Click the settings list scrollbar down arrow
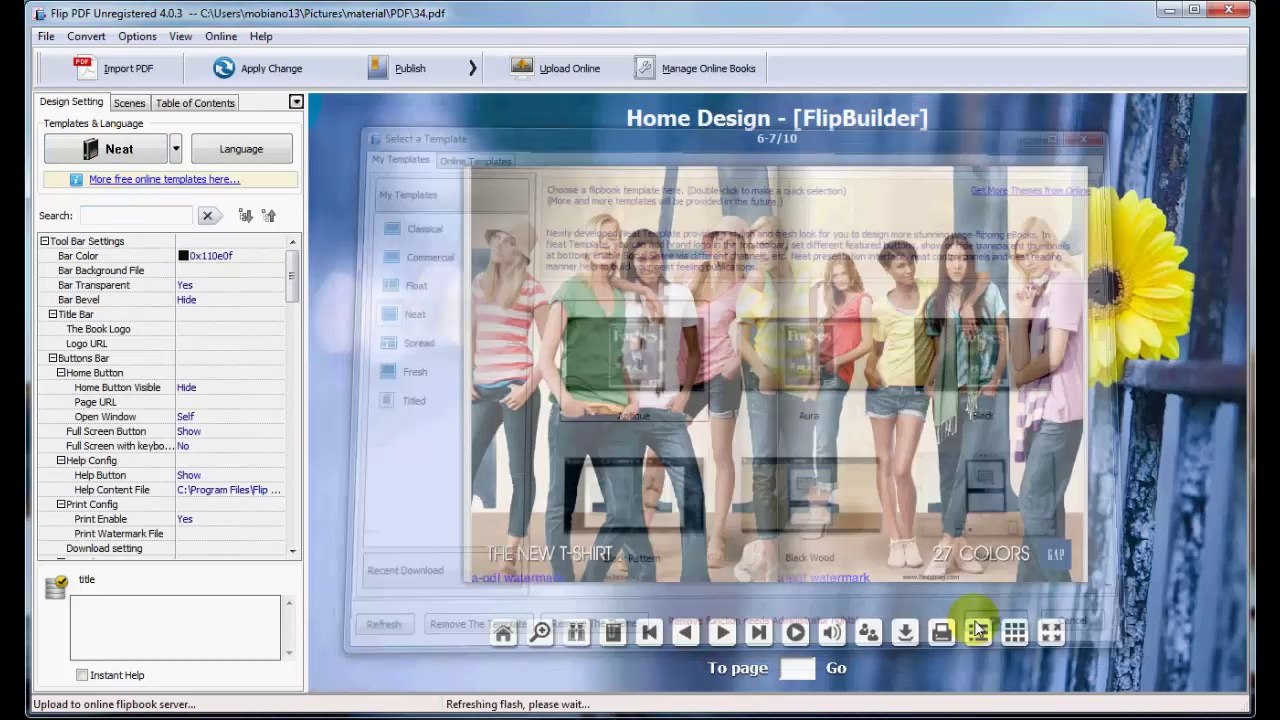The height and width of the screenshot is (720, 1280). pyautogui.click(x=292, y=551)
